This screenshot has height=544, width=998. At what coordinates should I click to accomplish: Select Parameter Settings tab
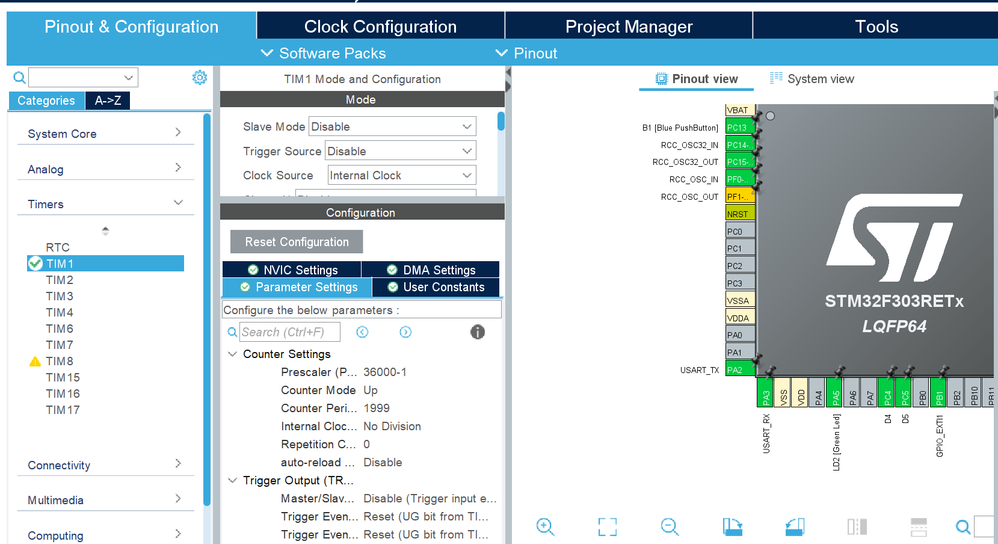(297, 288)
